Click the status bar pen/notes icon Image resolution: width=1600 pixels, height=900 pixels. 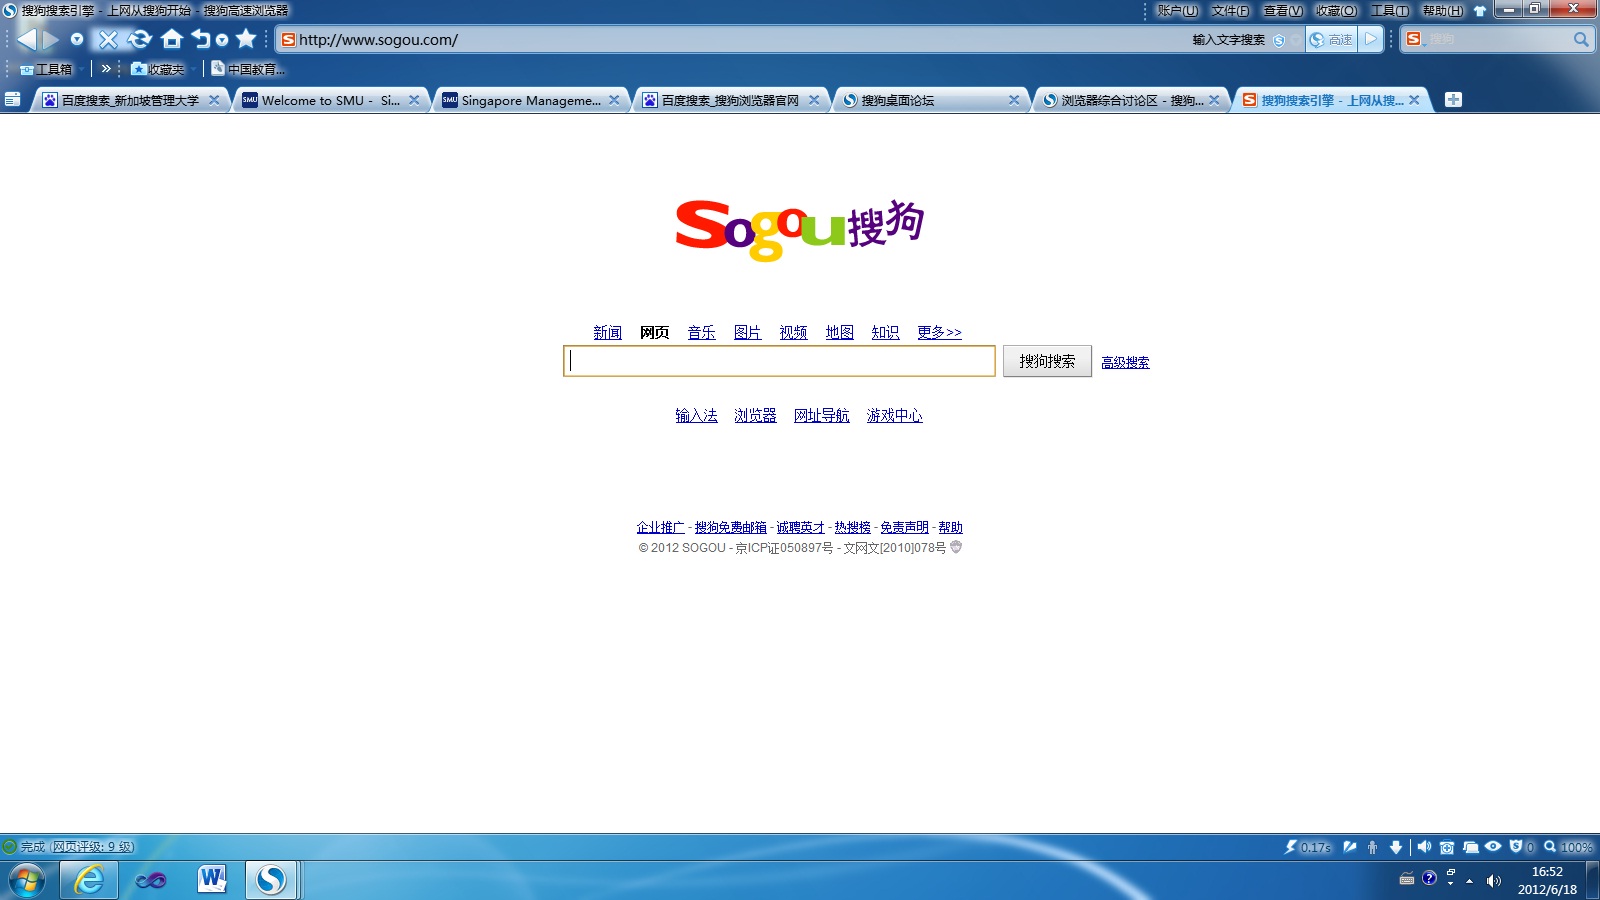pyautogui.click(x=1350, y=847)
